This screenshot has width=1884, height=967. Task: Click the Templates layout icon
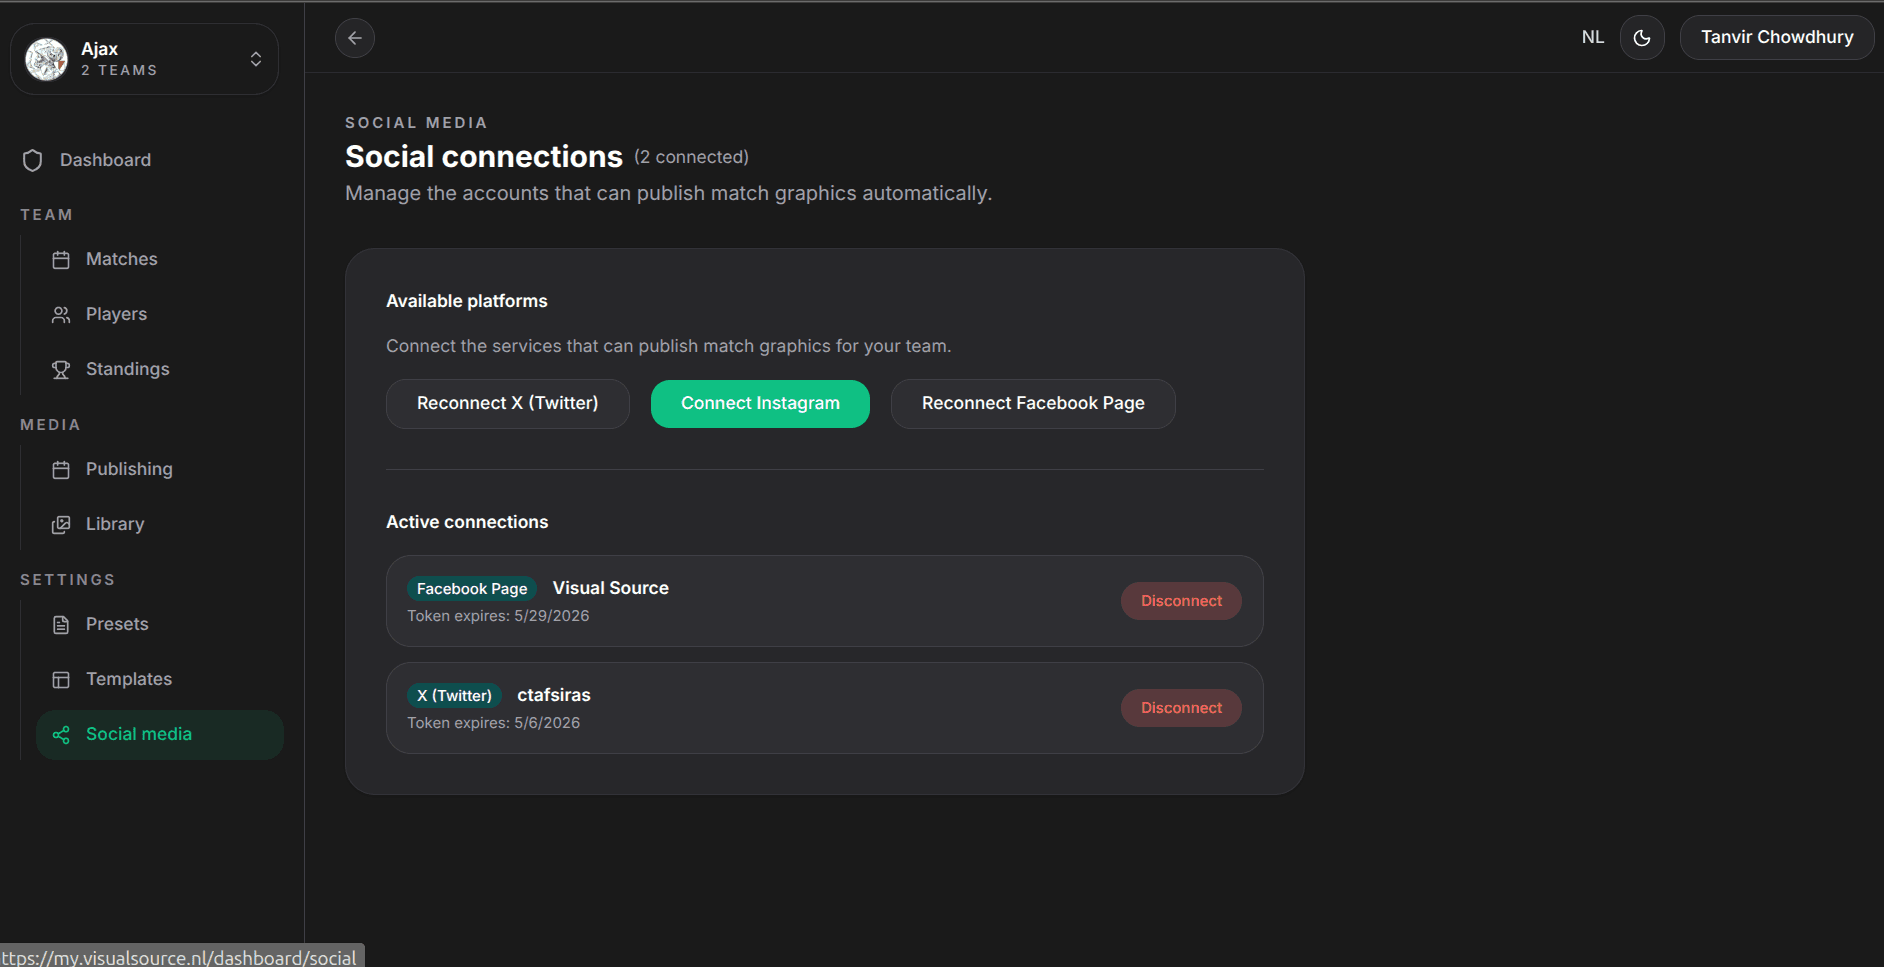click(61, 680)
